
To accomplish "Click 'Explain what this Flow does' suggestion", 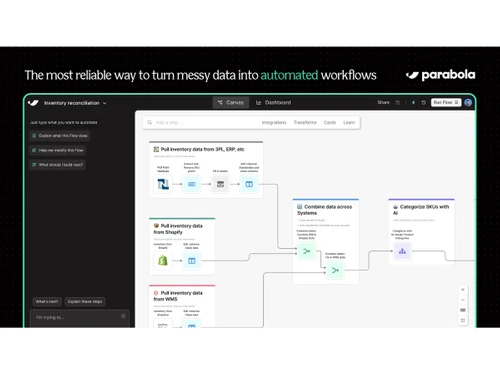I will coord(60,136).
